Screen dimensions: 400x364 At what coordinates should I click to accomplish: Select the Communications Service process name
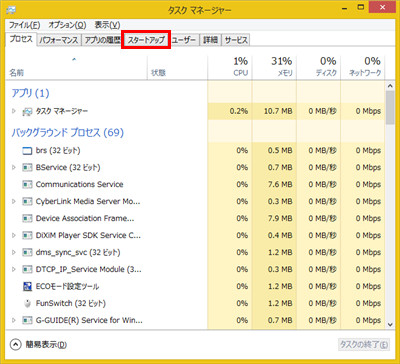coord(79,184)
